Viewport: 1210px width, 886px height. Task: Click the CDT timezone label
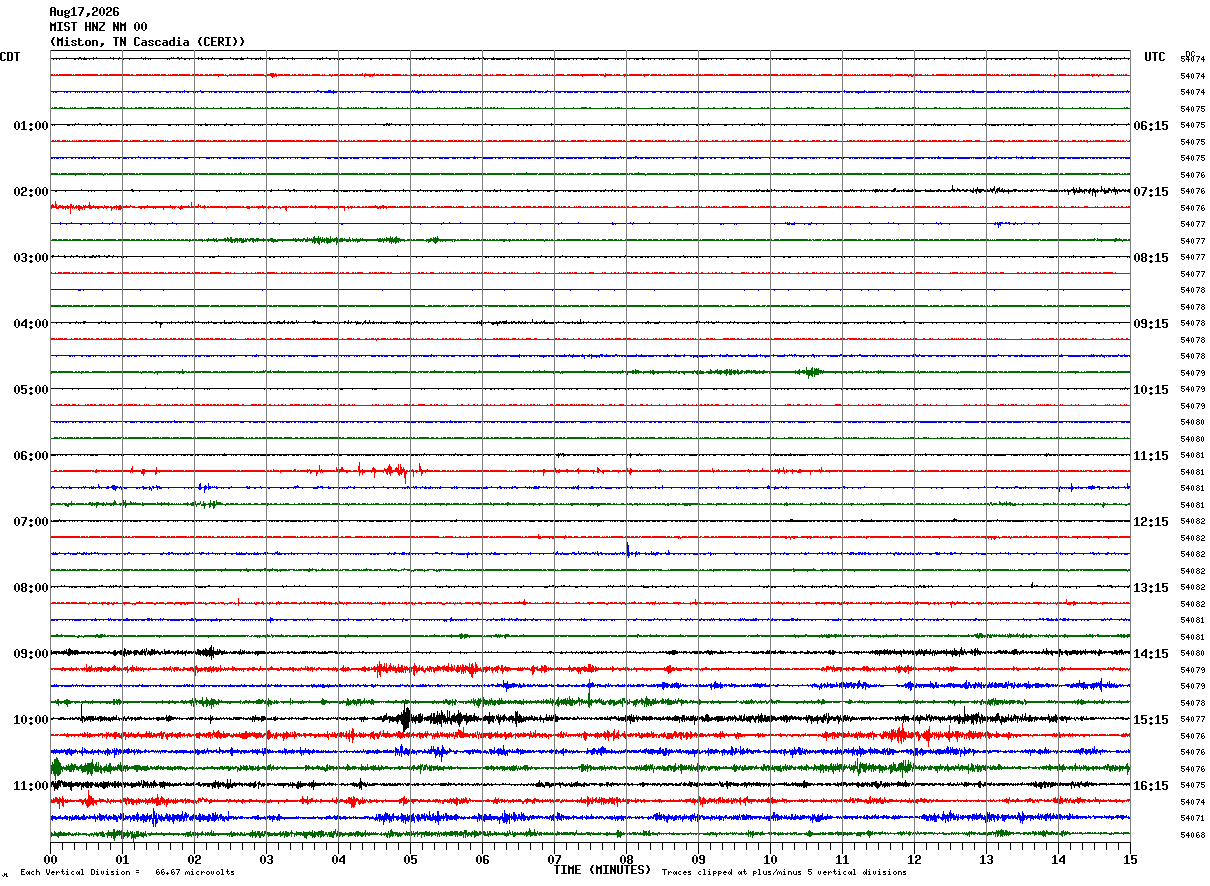click(10, 57)
